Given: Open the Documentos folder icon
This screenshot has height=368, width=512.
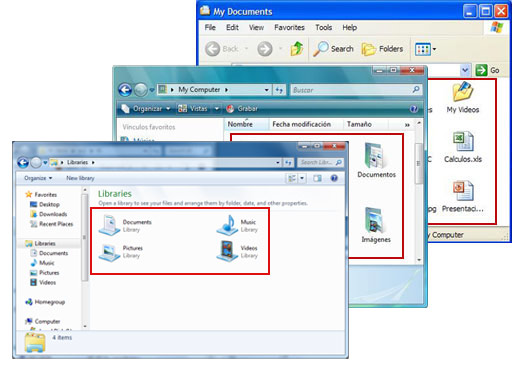Looking at the screenshot, I should pyautogui.click(x=375, y=156).
